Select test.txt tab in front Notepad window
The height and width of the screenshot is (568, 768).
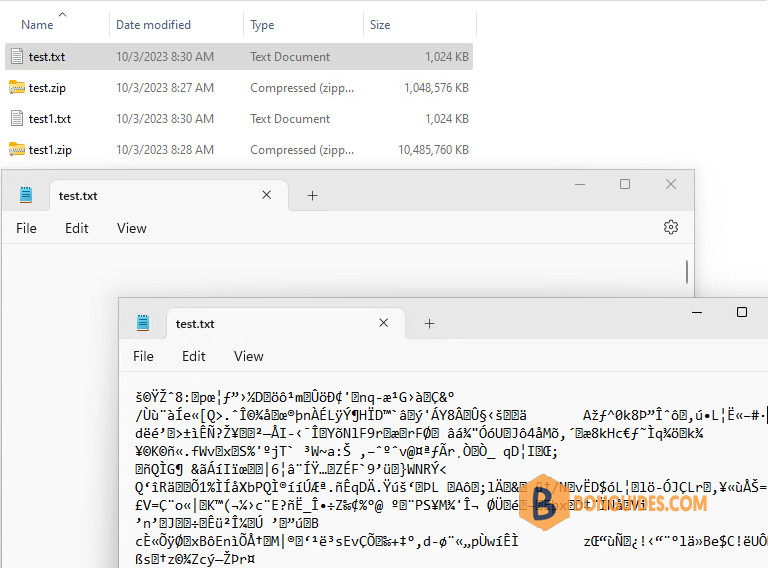pyautogui.click(x=286, y=324)
